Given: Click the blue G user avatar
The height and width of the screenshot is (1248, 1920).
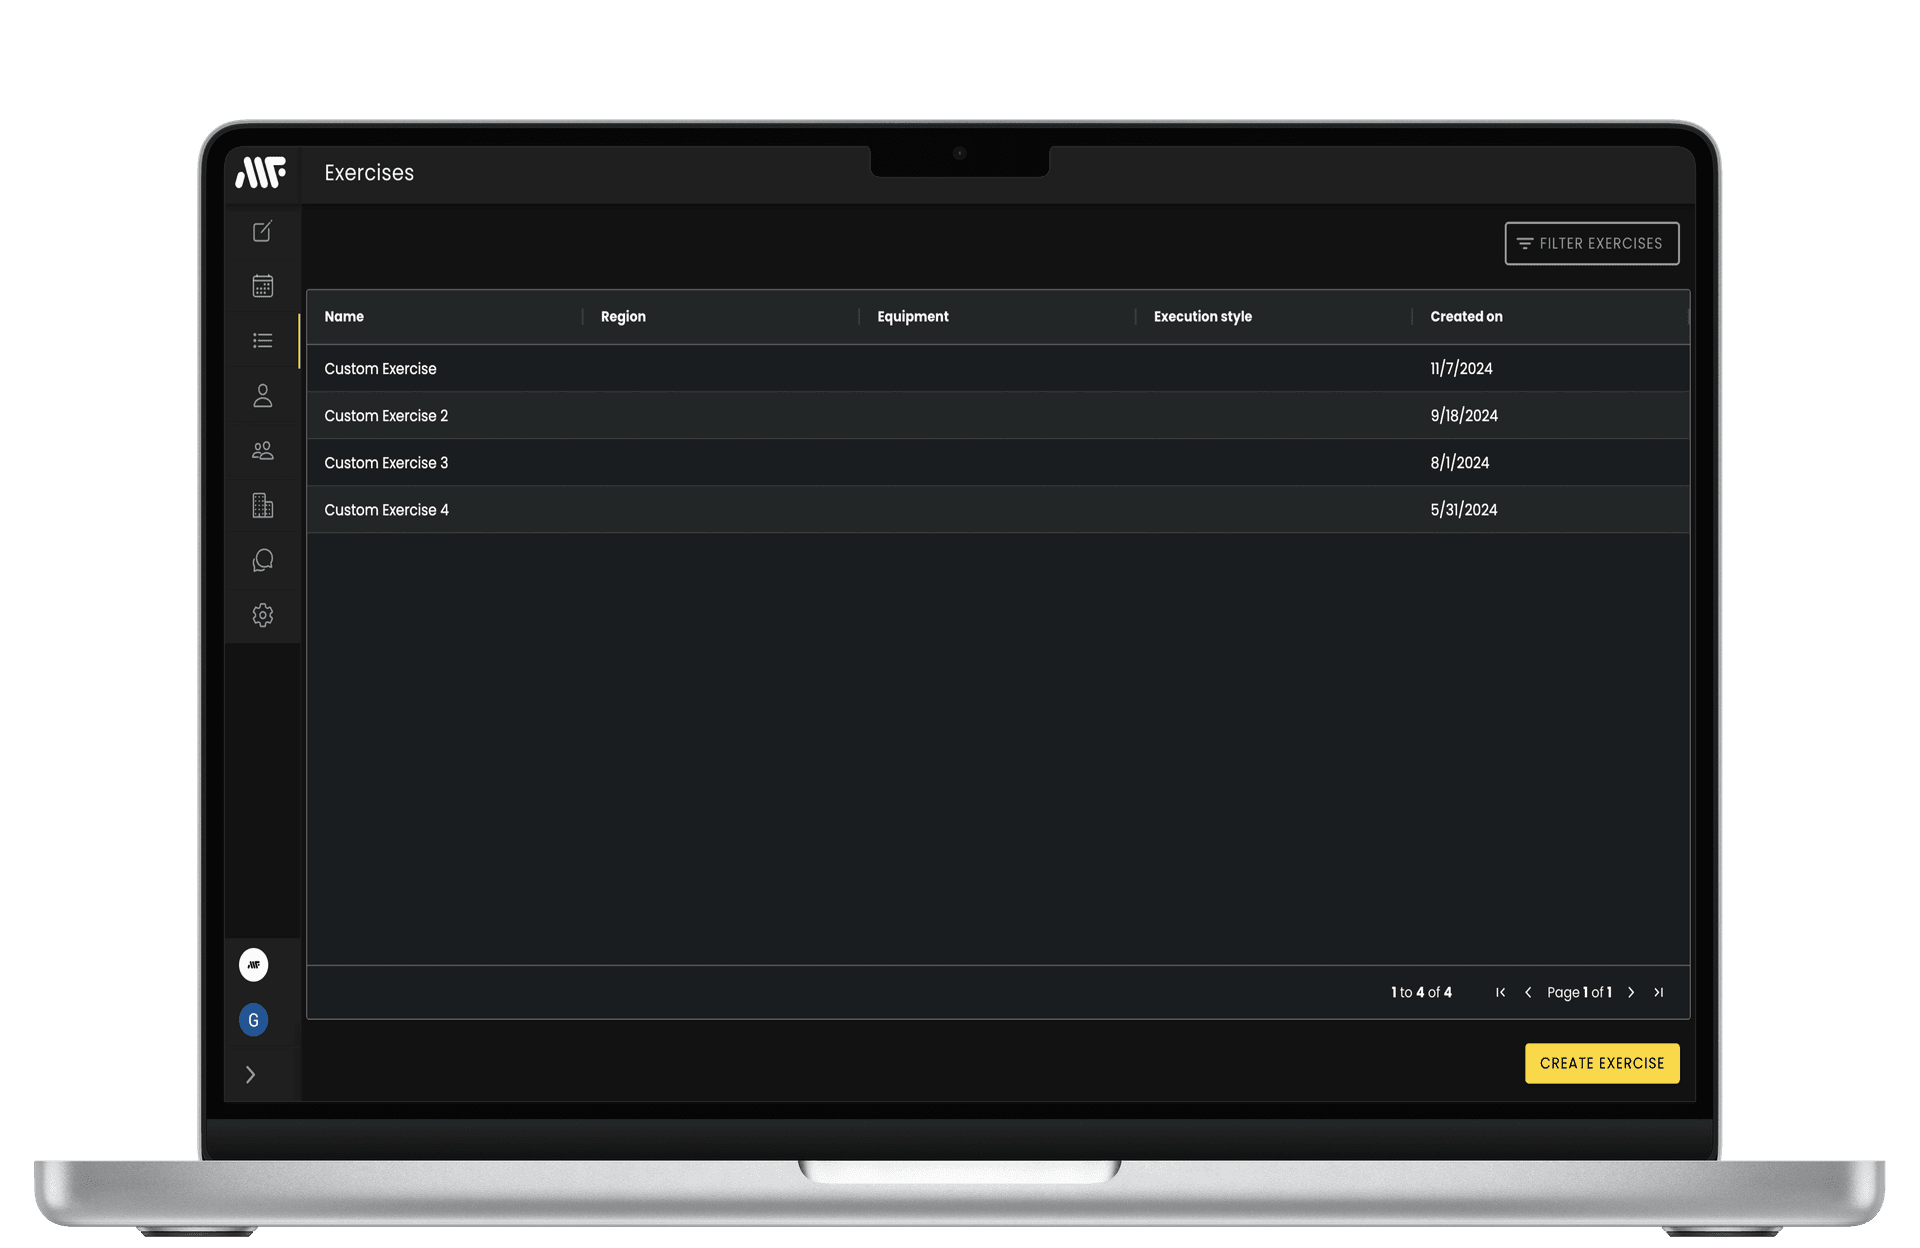Looking at the screenshot, I should click(254, 1020).
